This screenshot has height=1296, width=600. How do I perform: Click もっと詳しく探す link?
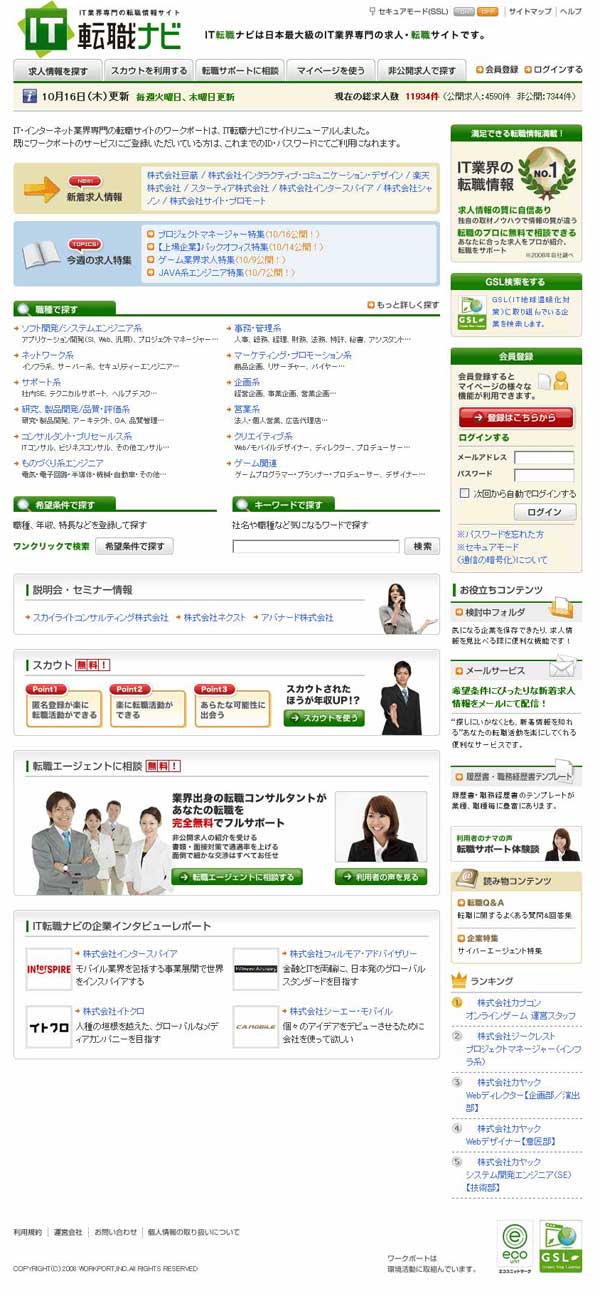403,305
